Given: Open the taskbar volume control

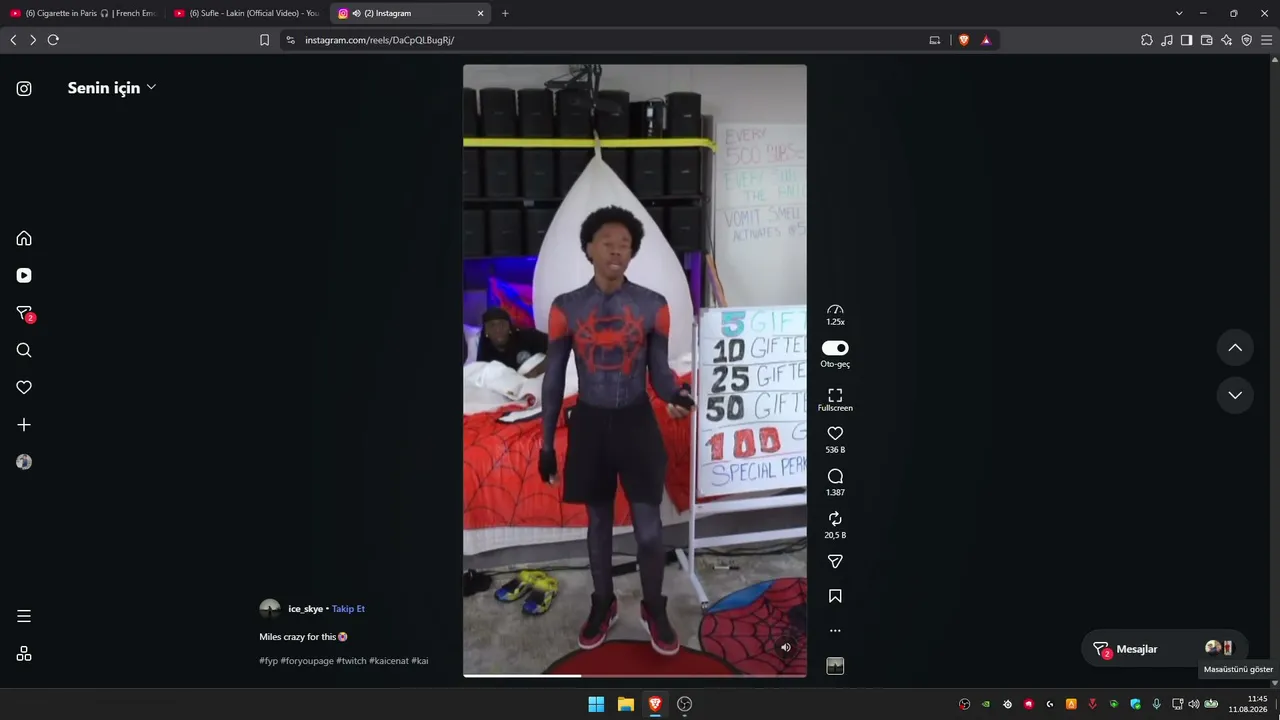Looking at the screenshot, I should [x=1193, y=704].
